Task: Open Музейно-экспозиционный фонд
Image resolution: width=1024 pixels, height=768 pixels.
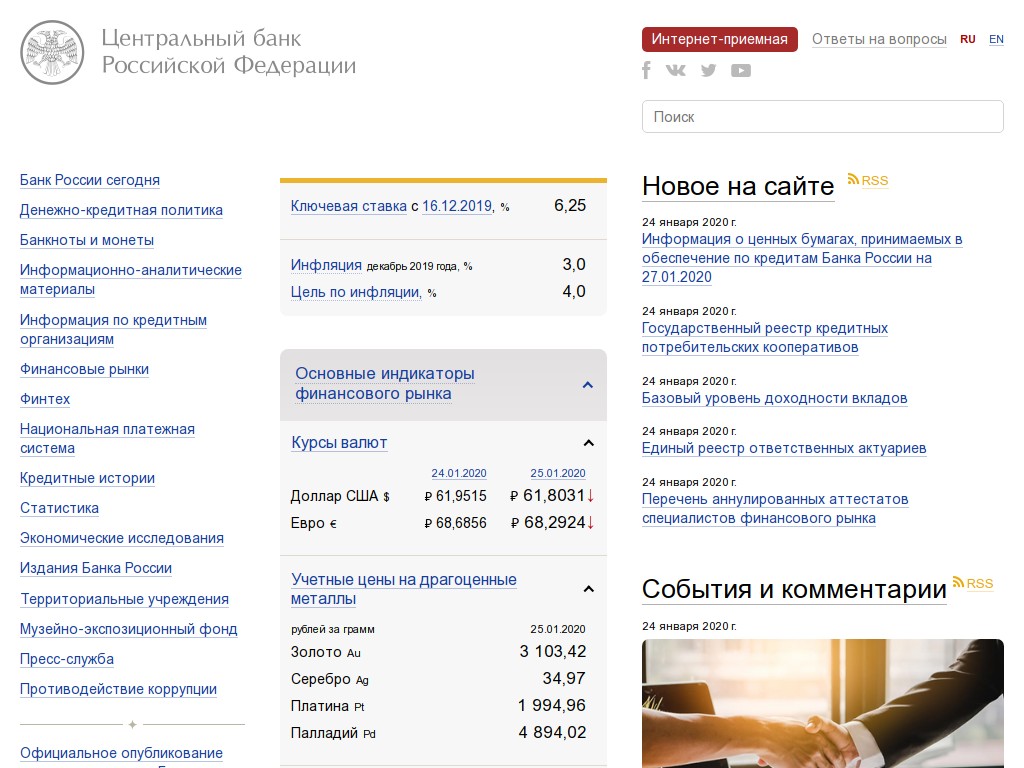Action: pos(128,629)
